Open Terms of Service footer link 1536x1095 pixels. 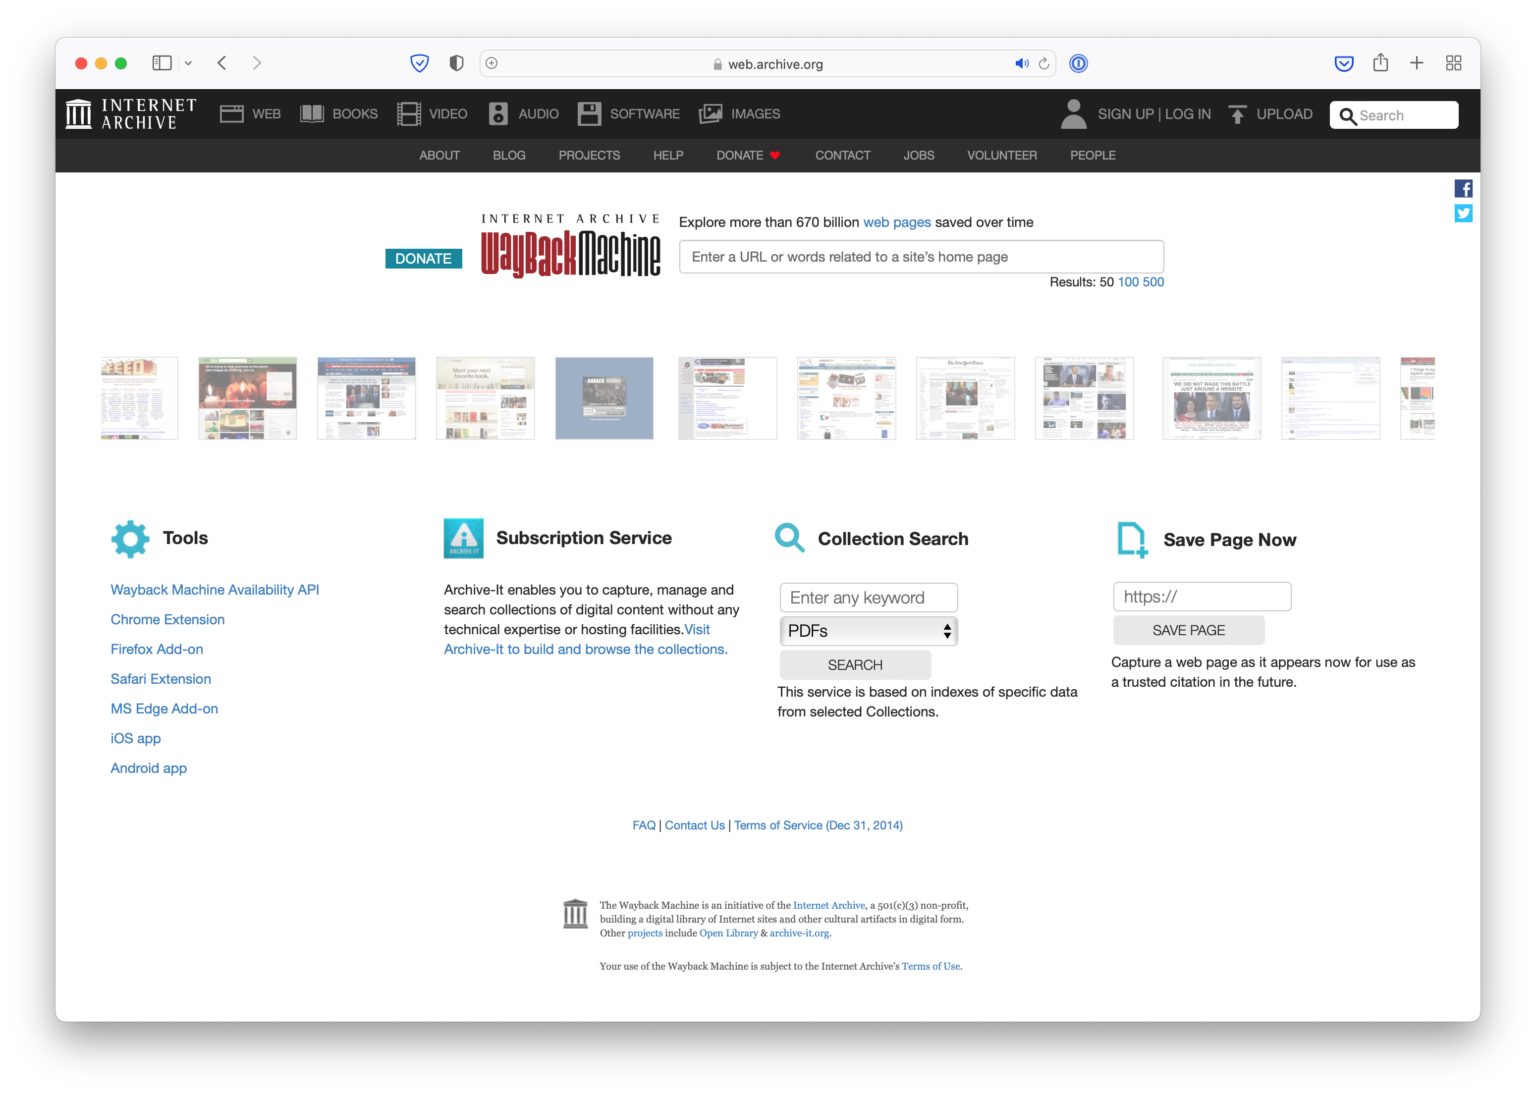click(818, 825)
